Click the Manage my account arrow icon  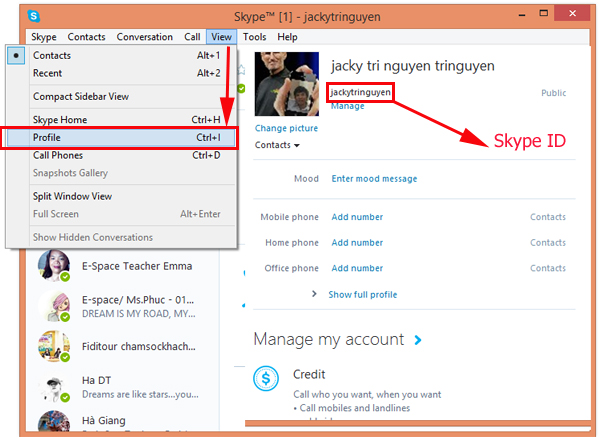[x=417, y=340]
